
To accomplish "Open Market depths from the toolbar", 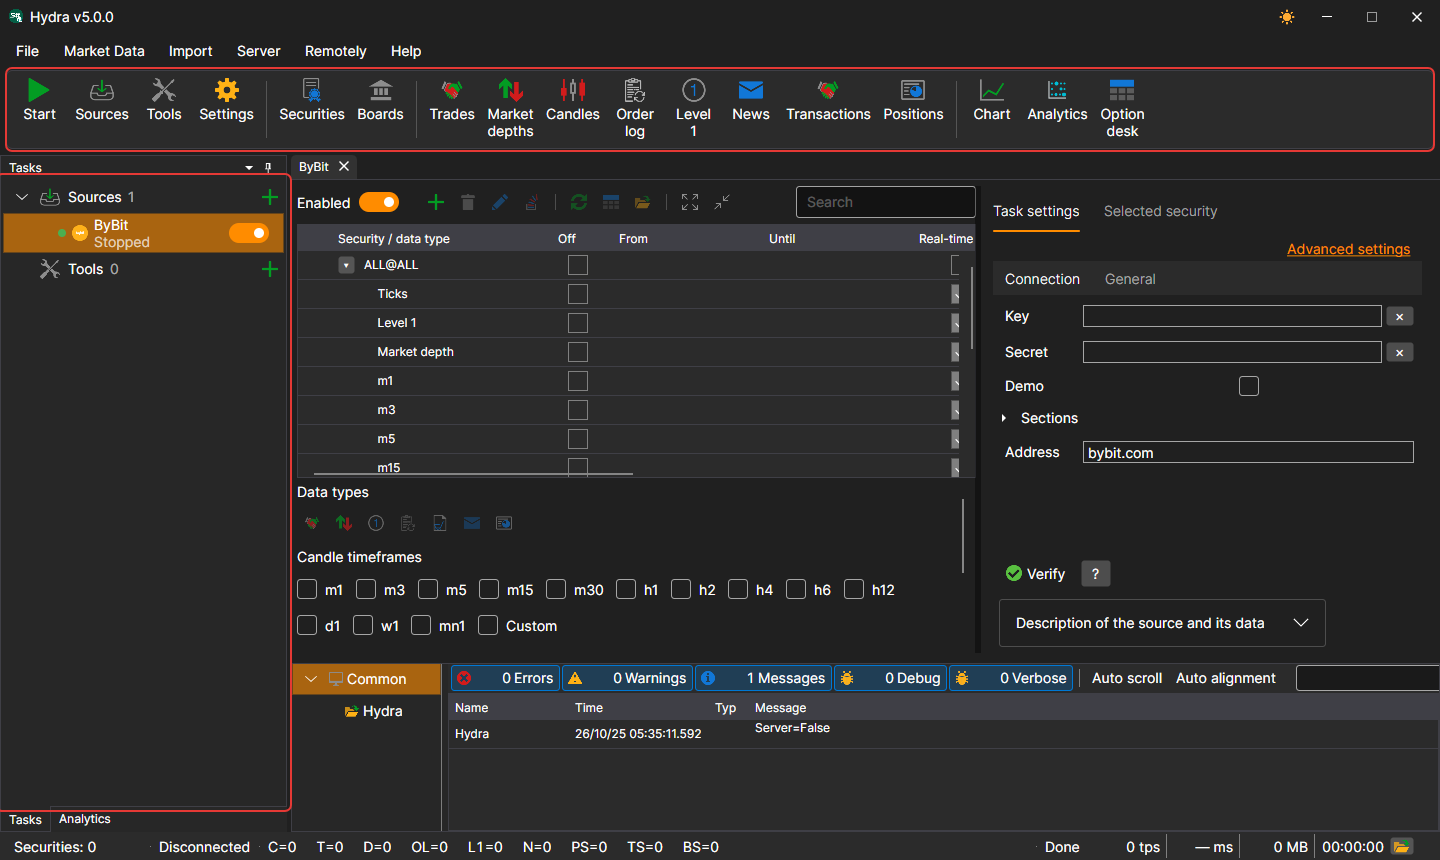I will point(510,91).
